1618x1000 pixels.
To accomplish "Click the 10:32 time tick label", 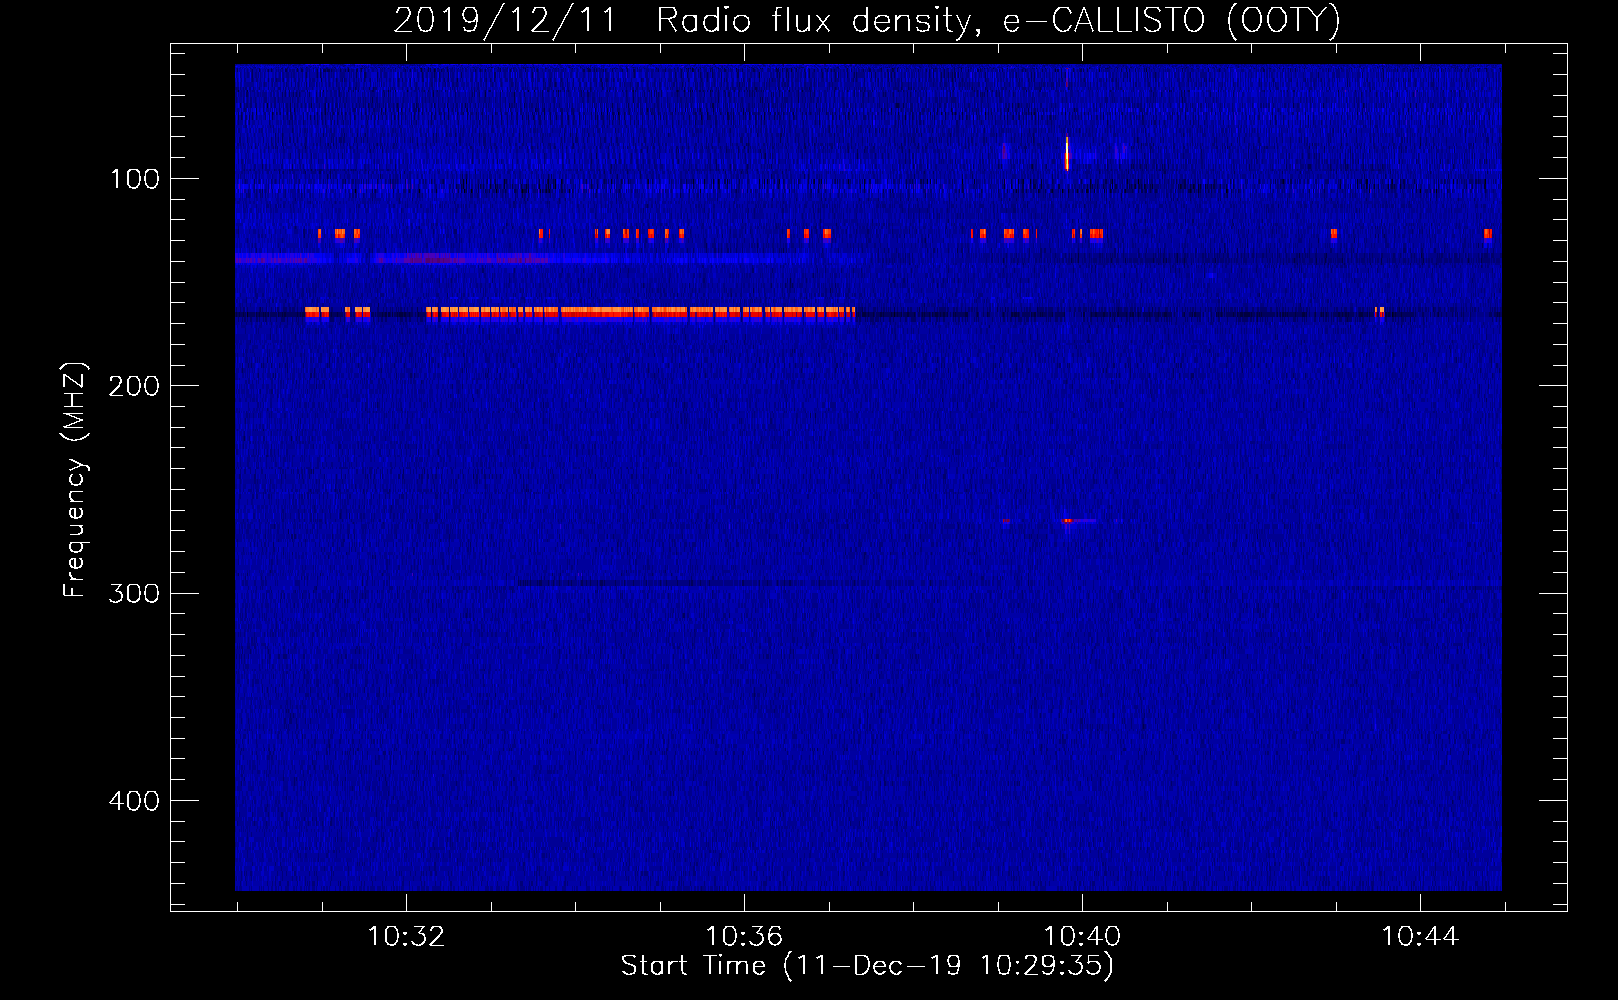I will click(x=406, y=937).
